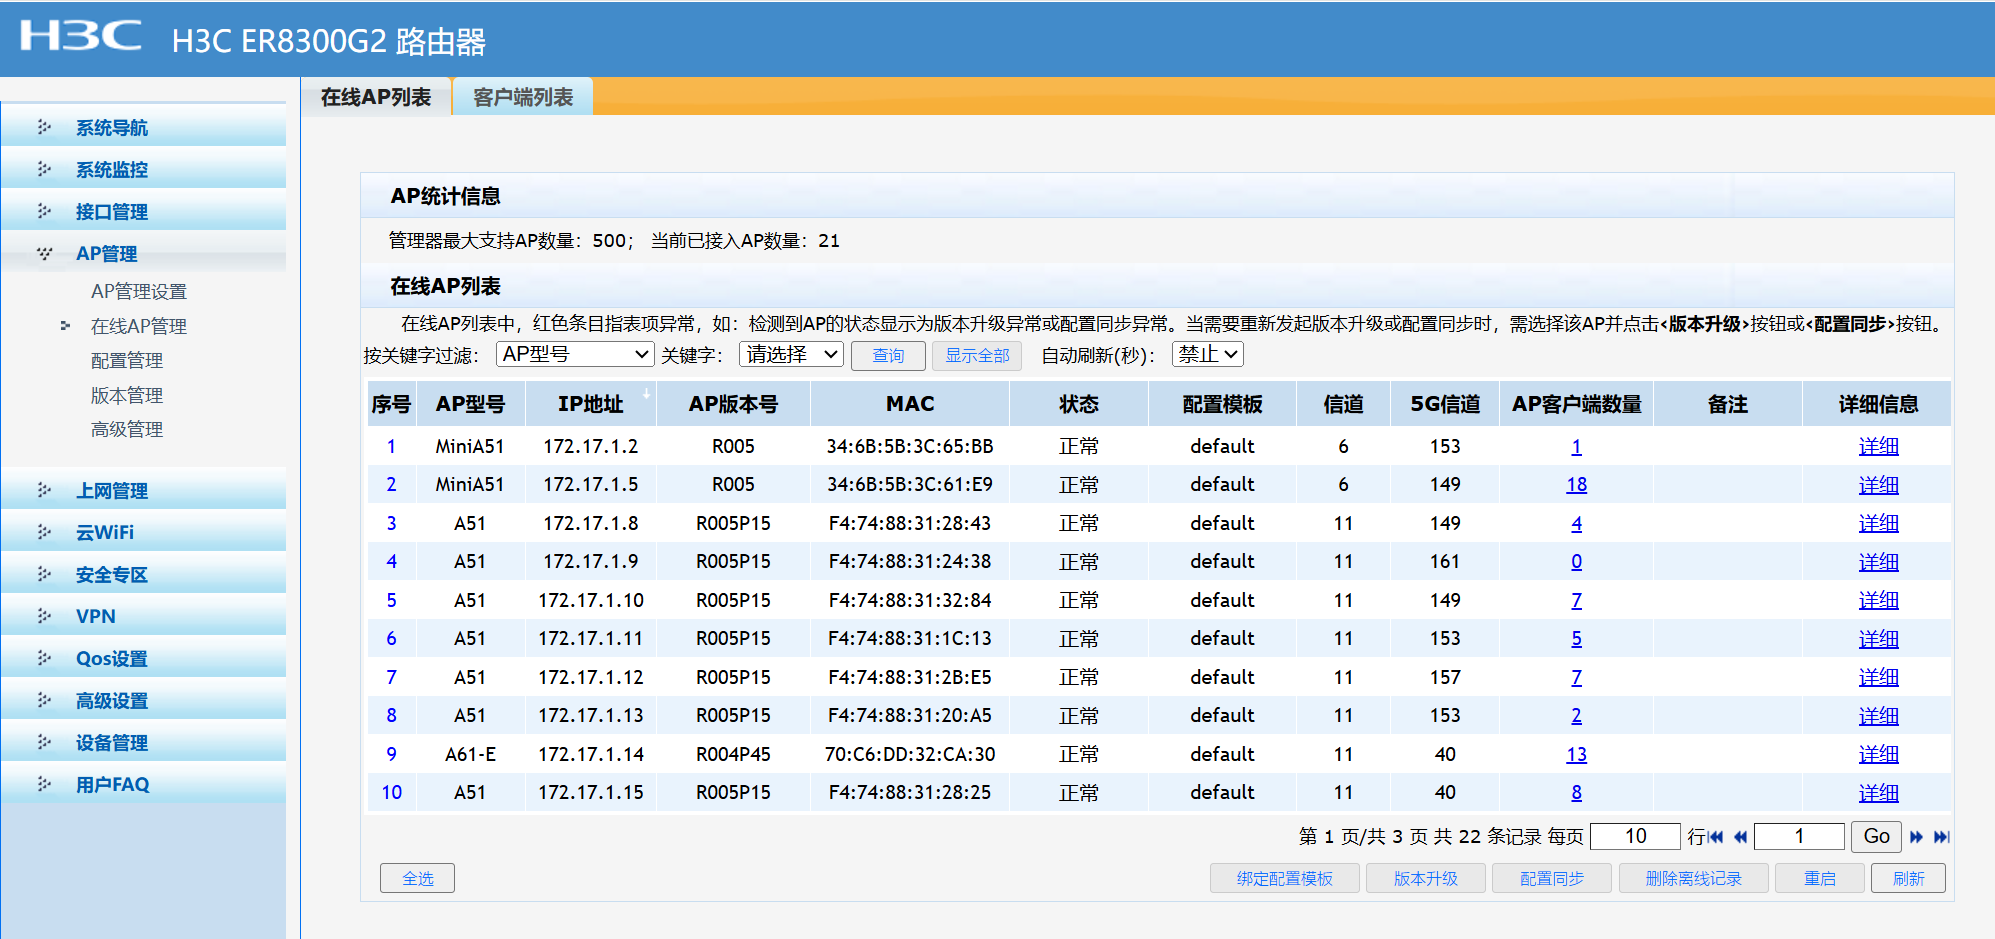Open the auto-refresh 禁止 dropdown

click(1207, 354)
